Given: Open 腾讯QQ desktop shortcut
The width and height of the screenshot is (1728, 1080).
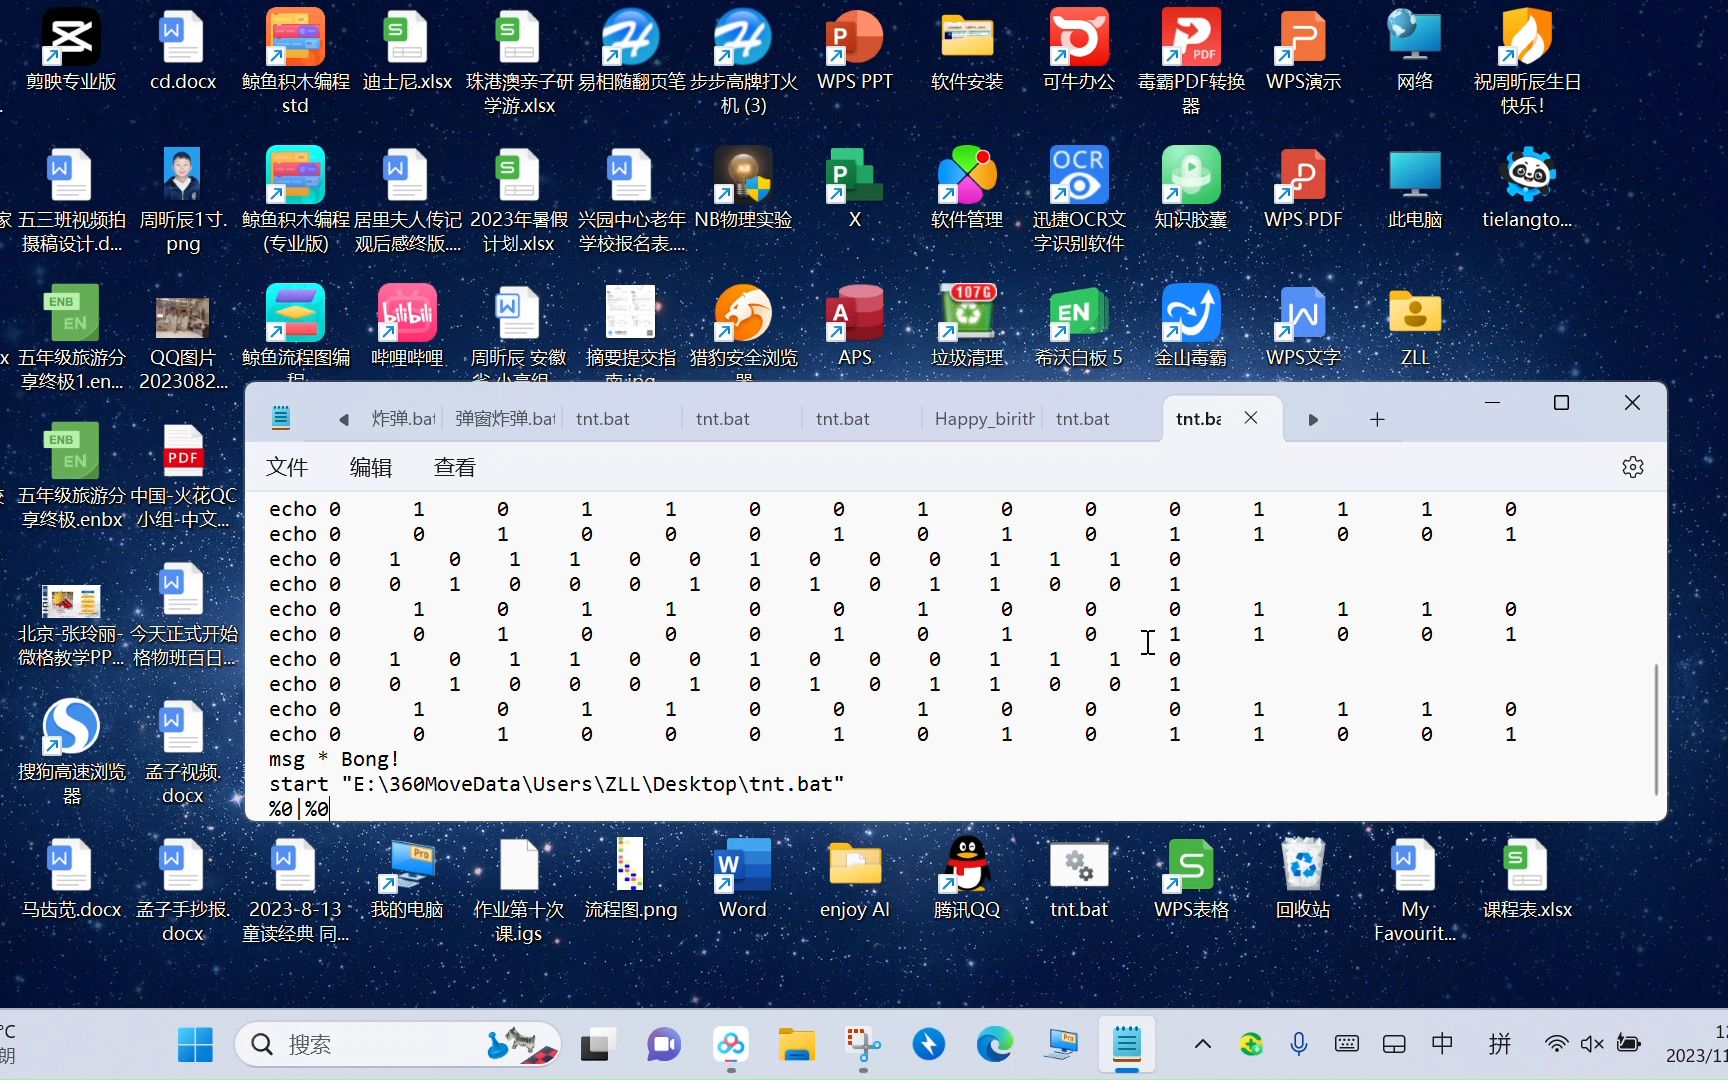Looking at the screenshot, I should pyautogui.click(x=967, y=878).
